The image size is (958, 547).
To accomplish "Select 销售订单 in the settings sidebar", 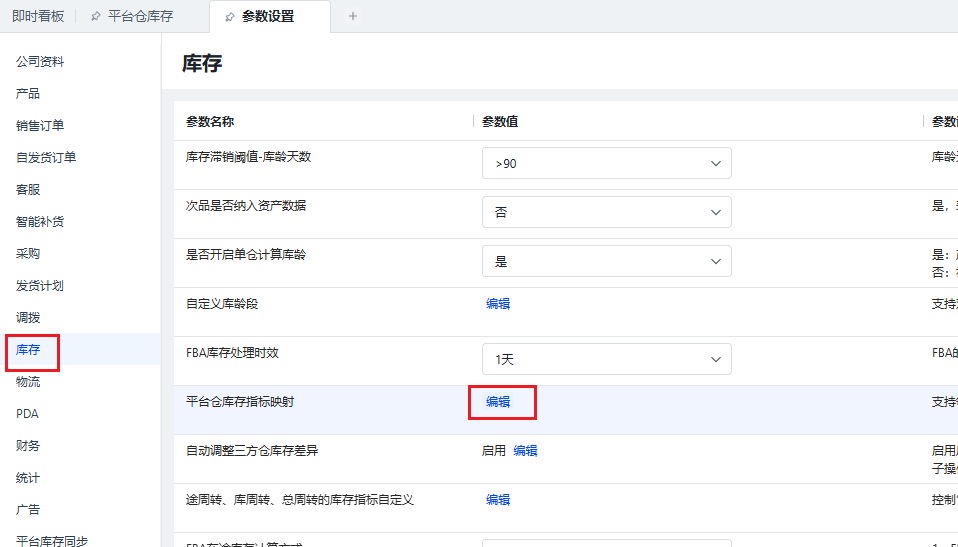I will click(40, 126).
